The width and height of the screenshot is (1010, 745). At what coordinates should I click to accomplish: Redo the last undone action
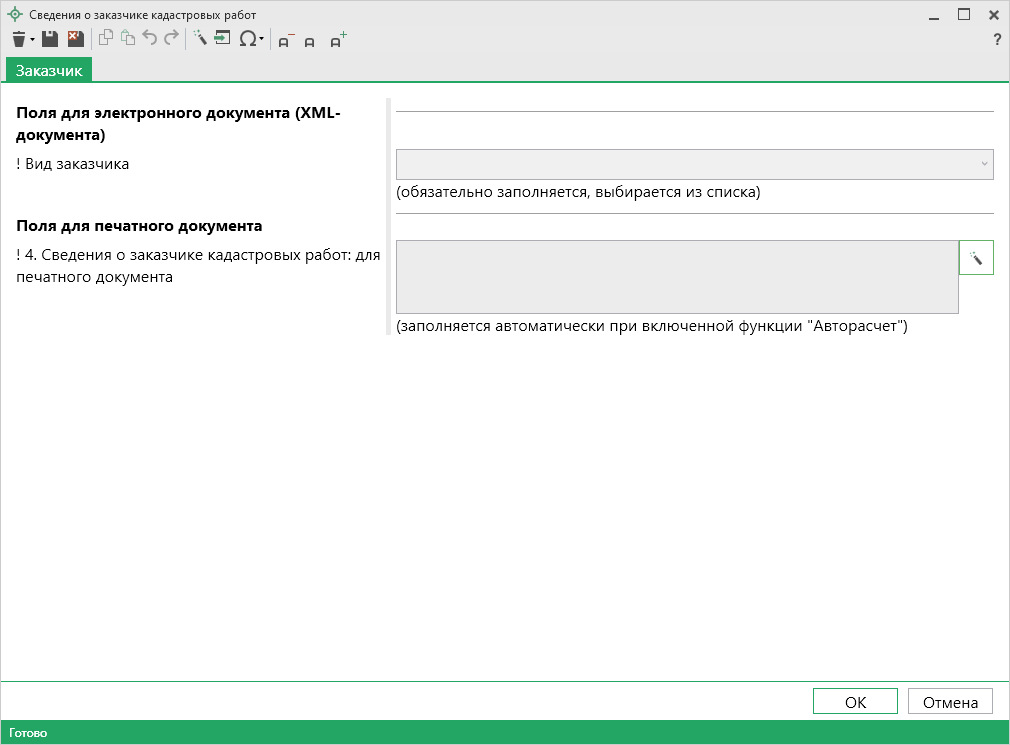coord(171,39)
